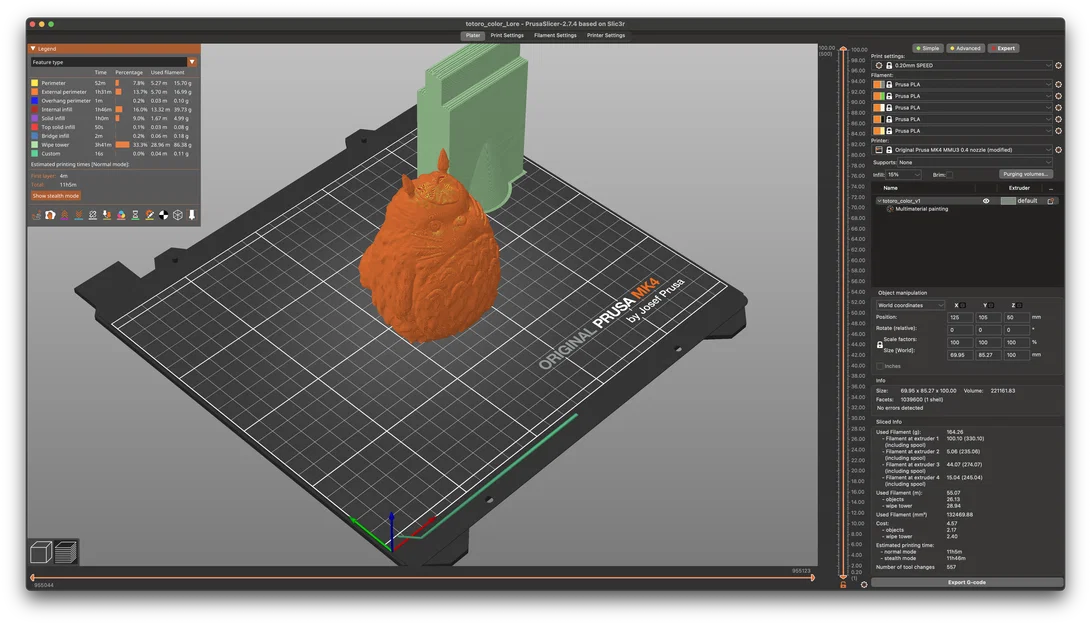This screenshot has height=625, width=1091.
Task: Click lock icon on 0.20mm SPEED preset
Action: pyautogui.click(x=889, y=65)
